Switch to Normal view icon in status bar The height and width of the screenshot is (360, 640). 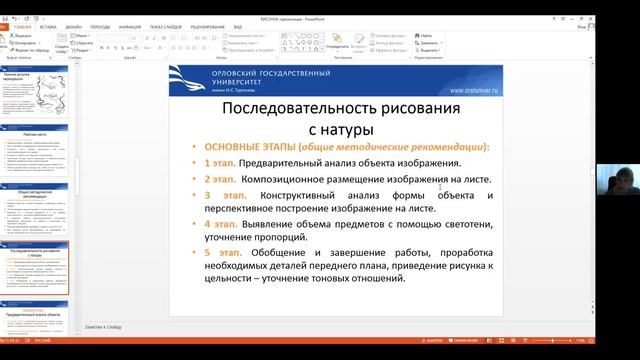[489, 340]
